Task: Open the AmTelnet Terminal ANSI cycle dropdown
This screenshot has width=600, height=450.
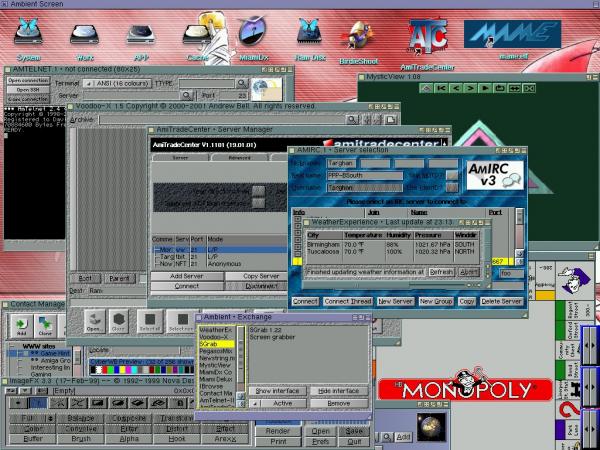Action: click(x=117, y=83)
